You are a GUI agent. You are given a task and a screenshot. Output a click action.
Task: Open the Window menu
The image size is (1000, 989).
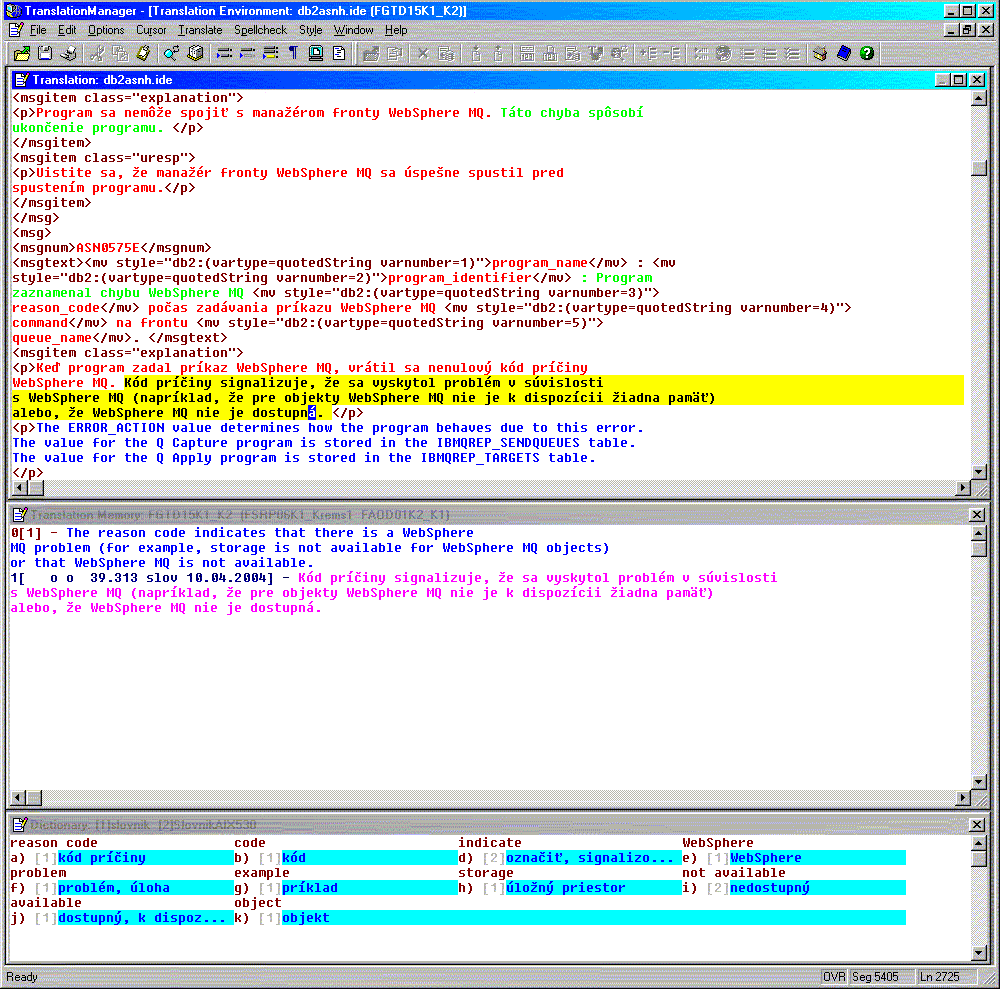(x=353, y=30)
